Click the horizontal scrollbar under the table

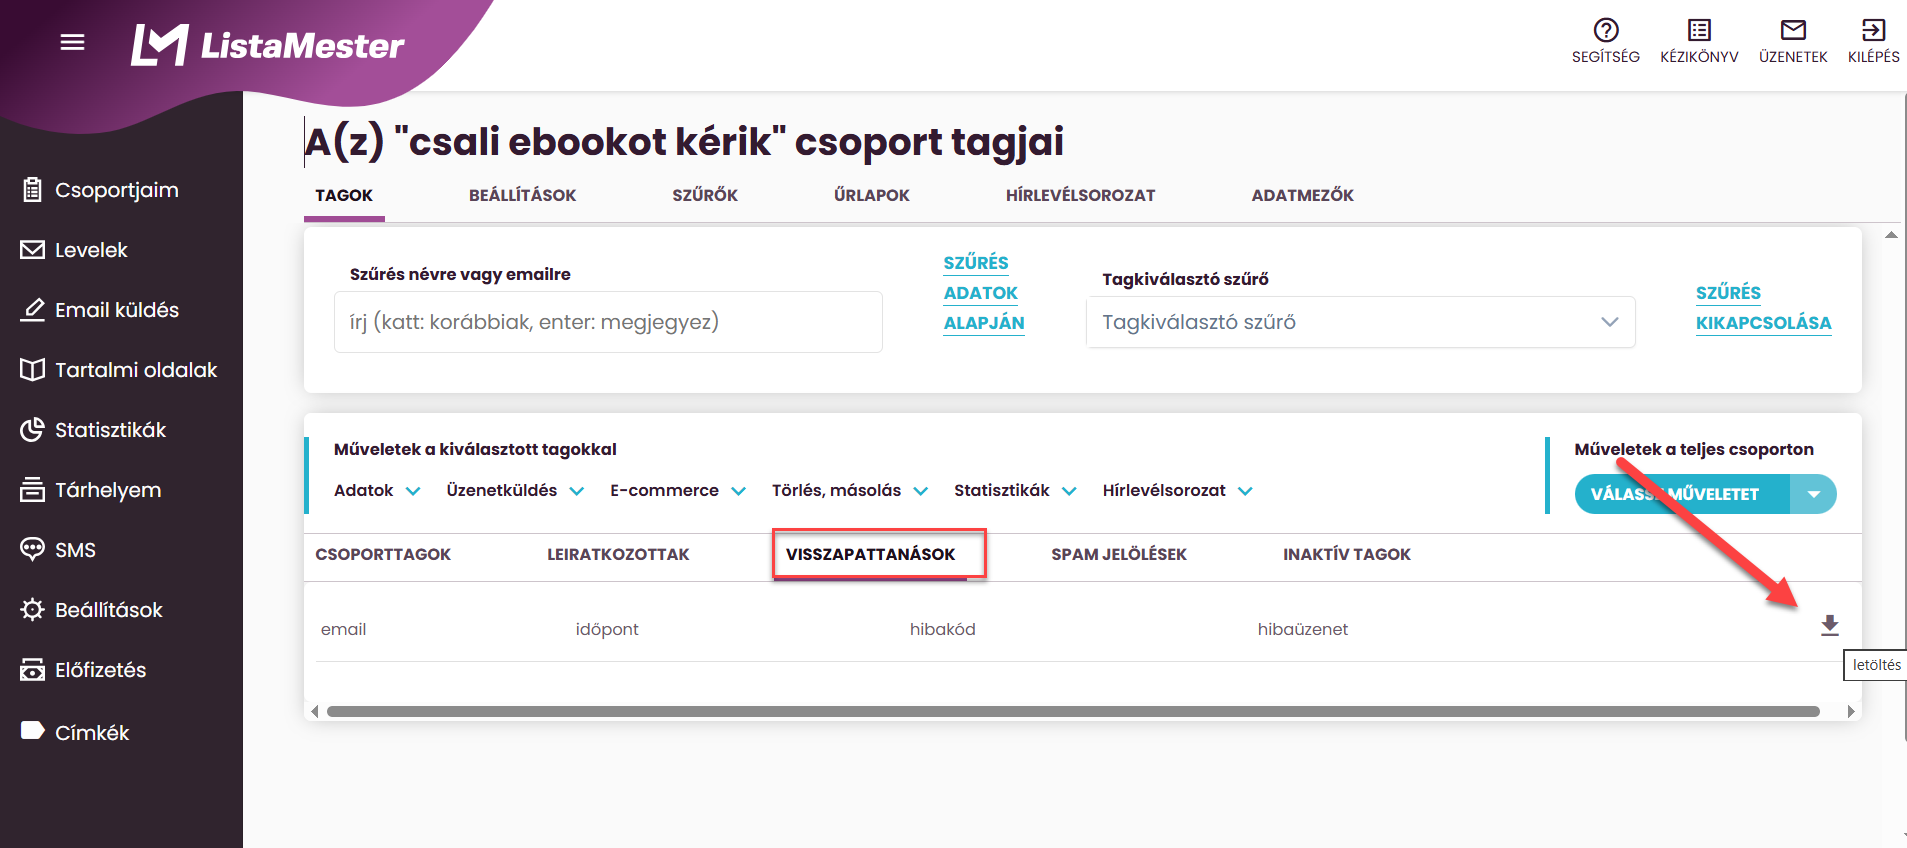1073,712
